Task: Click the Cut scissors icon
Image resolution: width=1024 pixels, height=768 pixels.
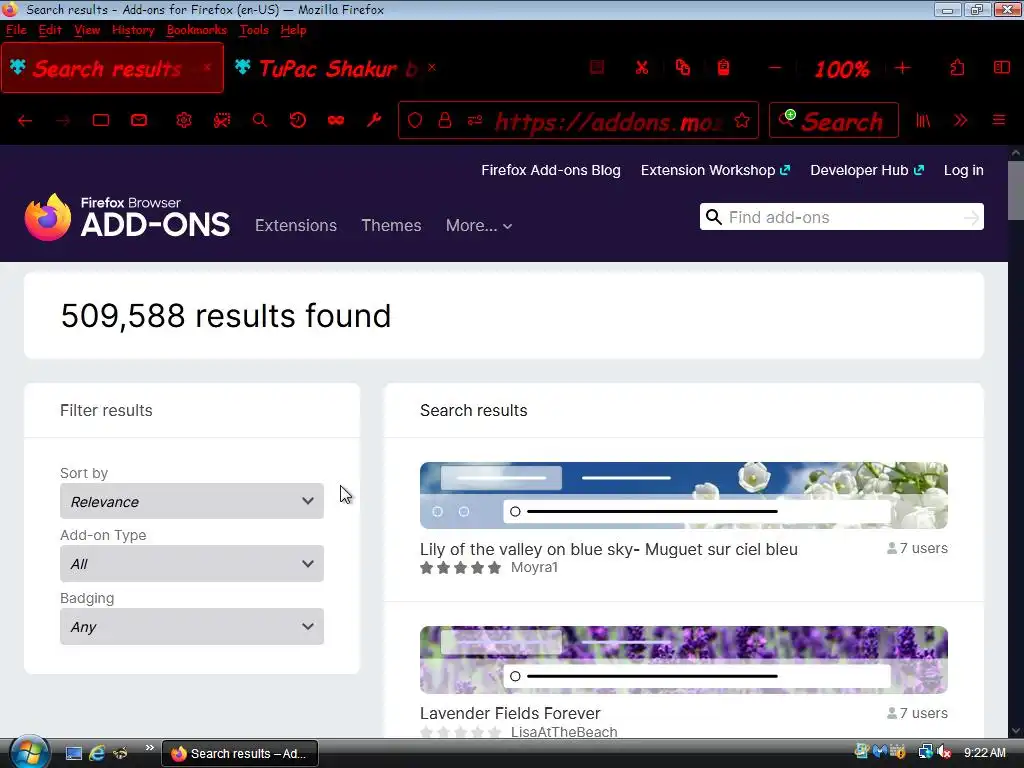Action: coord(642,68)
